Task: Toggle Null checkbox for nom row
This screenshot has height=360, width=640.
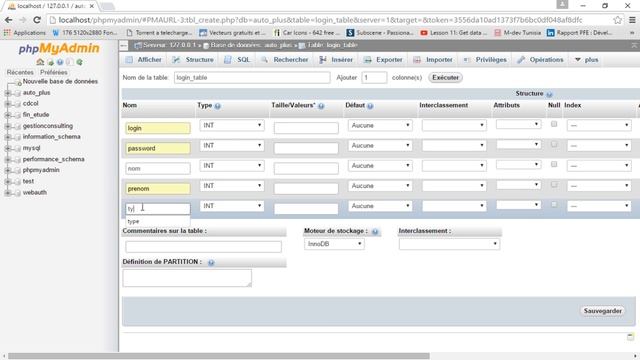Action: click(554, 164)
